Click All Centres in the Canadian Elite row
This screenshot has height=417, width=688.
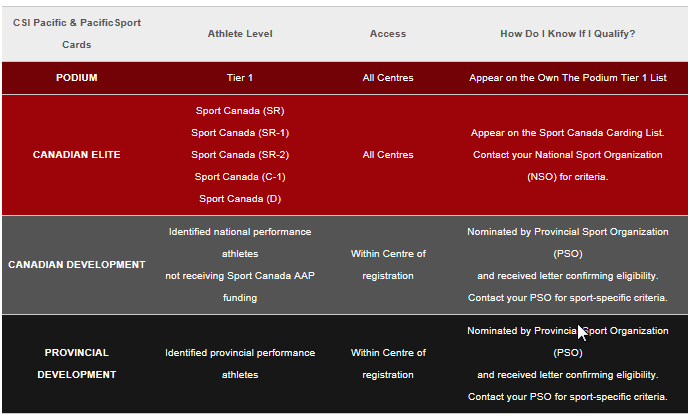pyautogui.click(x=388, y=155)
